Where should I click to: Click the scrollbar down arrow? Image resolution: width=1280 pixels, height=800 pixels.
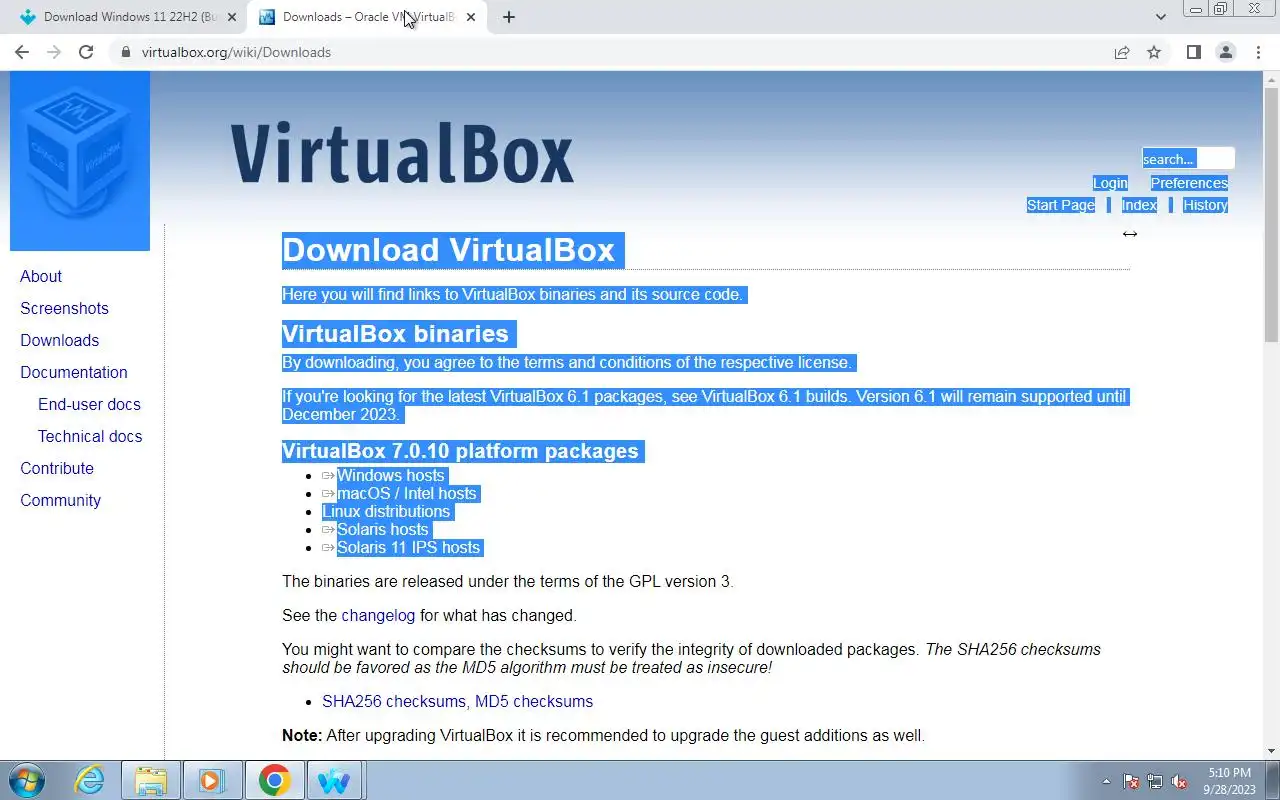tap(1272, 751)
